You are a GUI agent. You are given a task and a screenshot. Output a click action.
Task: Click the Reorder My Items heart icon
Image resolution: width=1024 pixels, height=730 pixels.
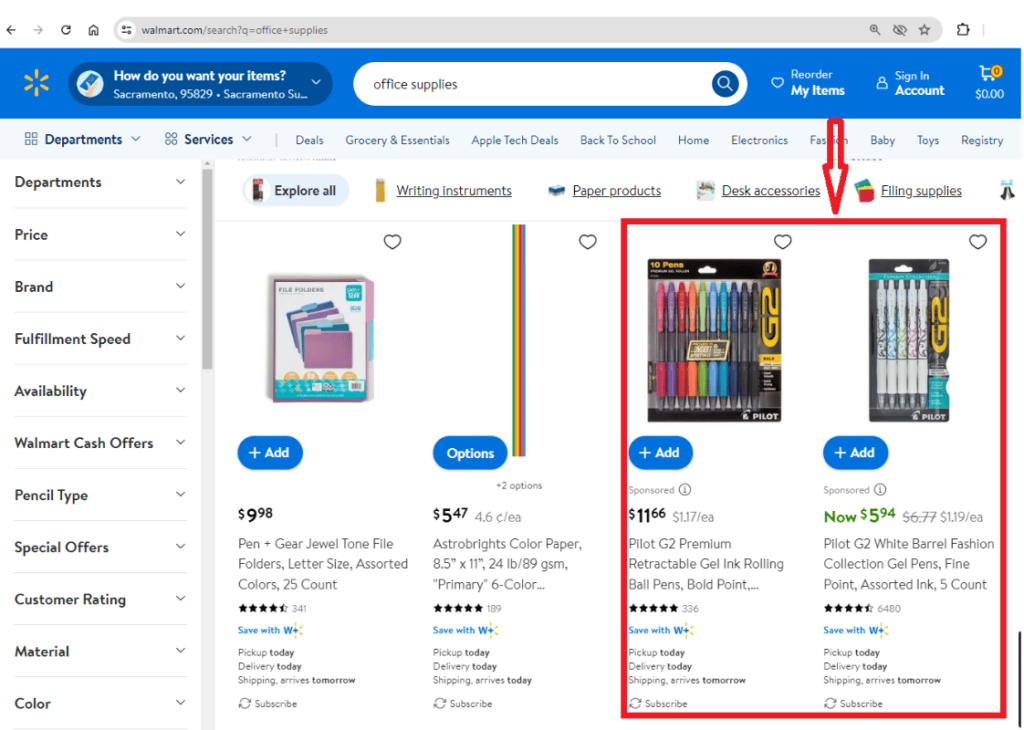point(779,82)
